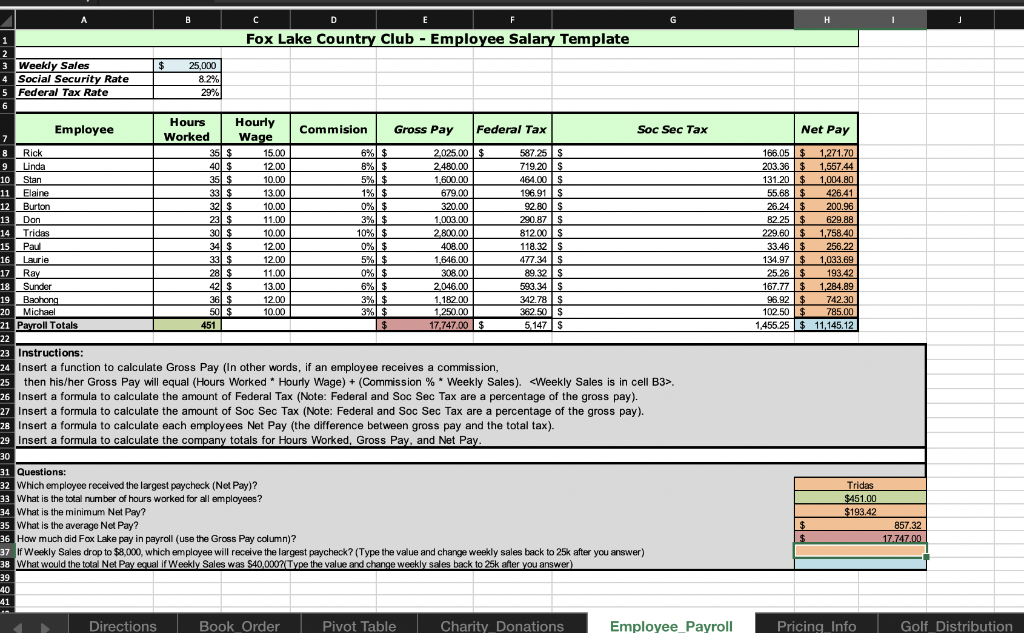This screenshot has height=633, width=1024.
Task: Click the Commision heading cell
Action: coord(333,129)
